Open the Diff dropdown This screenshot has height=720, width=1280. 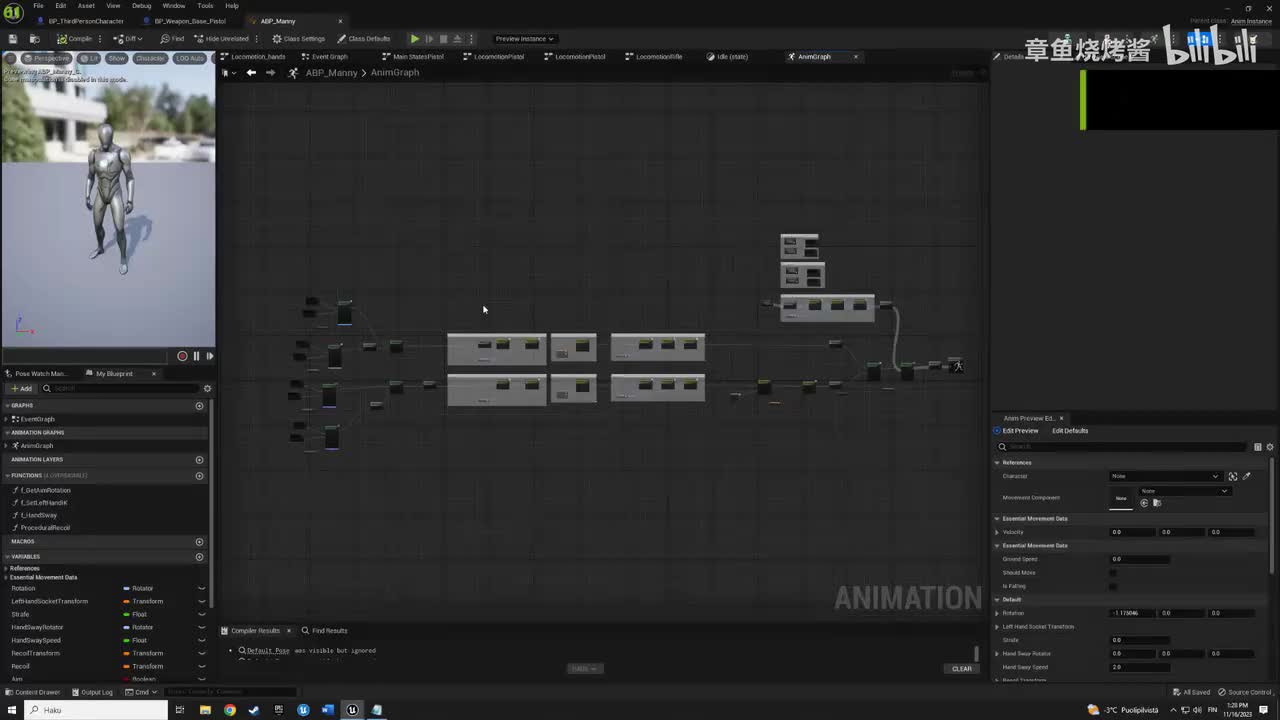pyautogui.click(x=126, y=39)
